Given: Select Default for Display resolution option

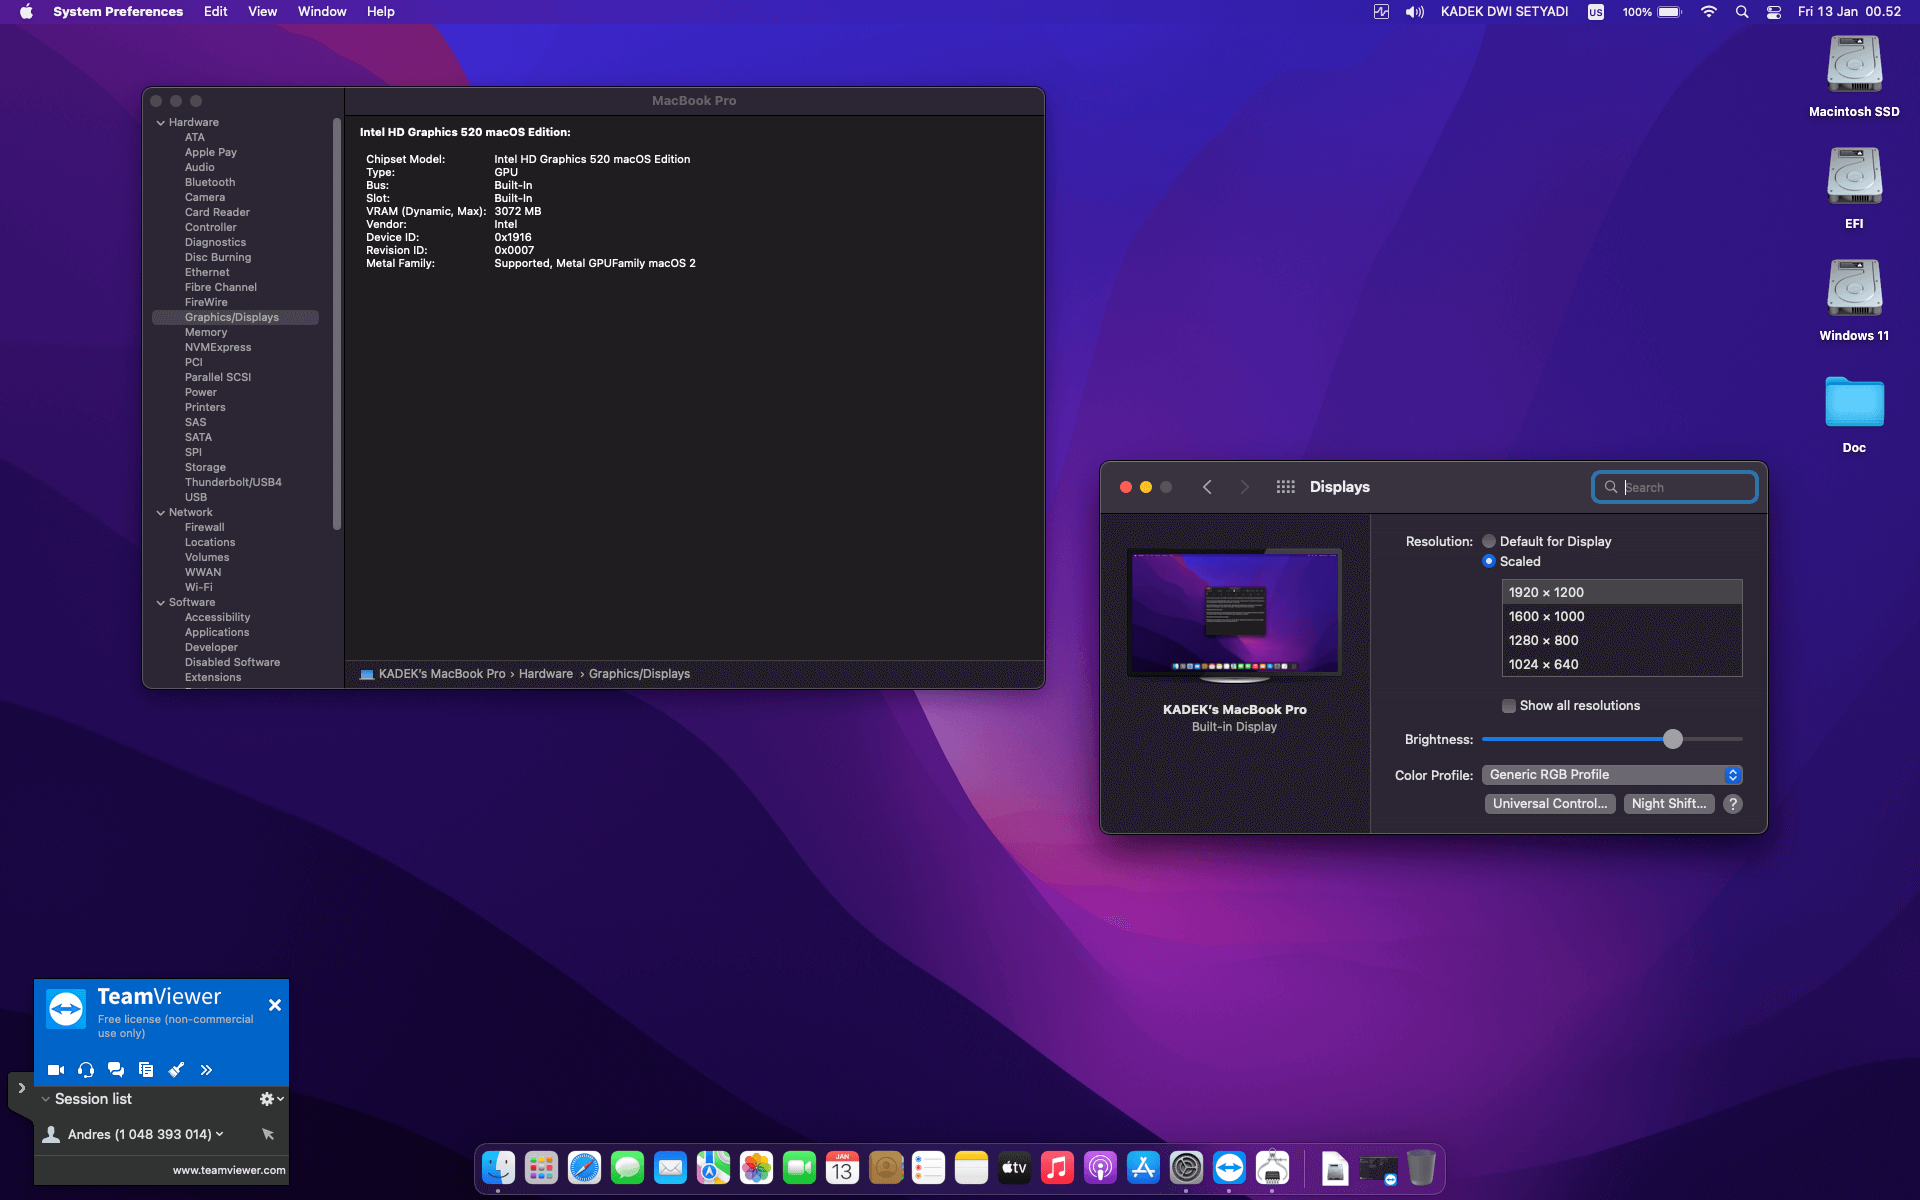Looking at the screenshot, I should (1489, 541).
